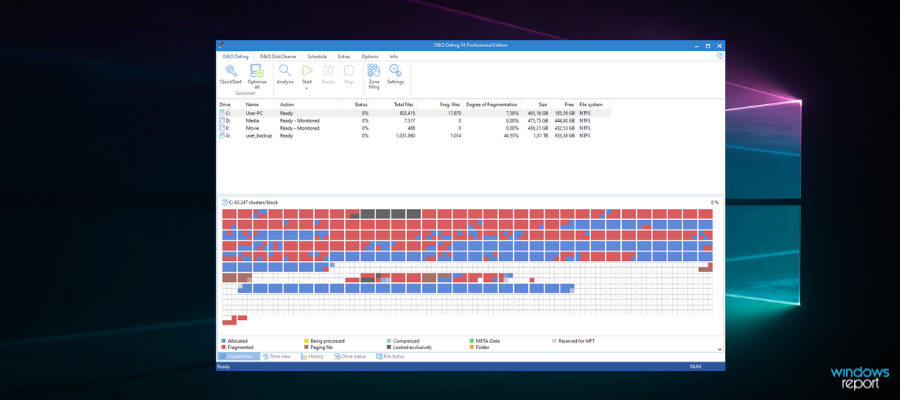This screenshot has width=900, height=400.
Task: Expand the Start button dropdown arrow
Action: tap(307, 88)
